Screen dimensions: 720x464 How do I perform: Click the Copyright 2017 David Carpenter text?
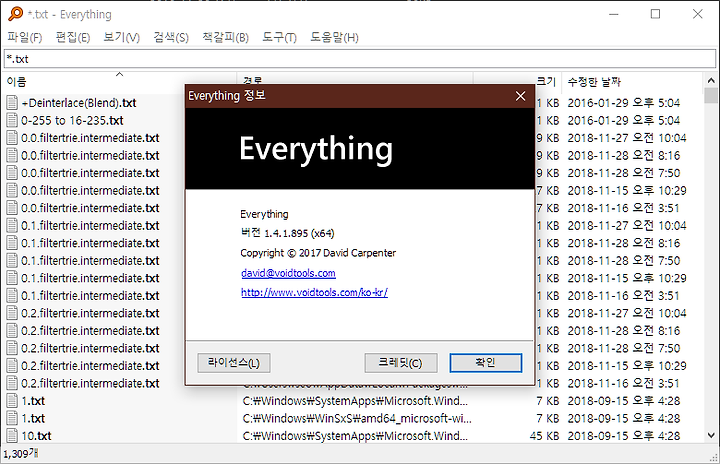318,253
